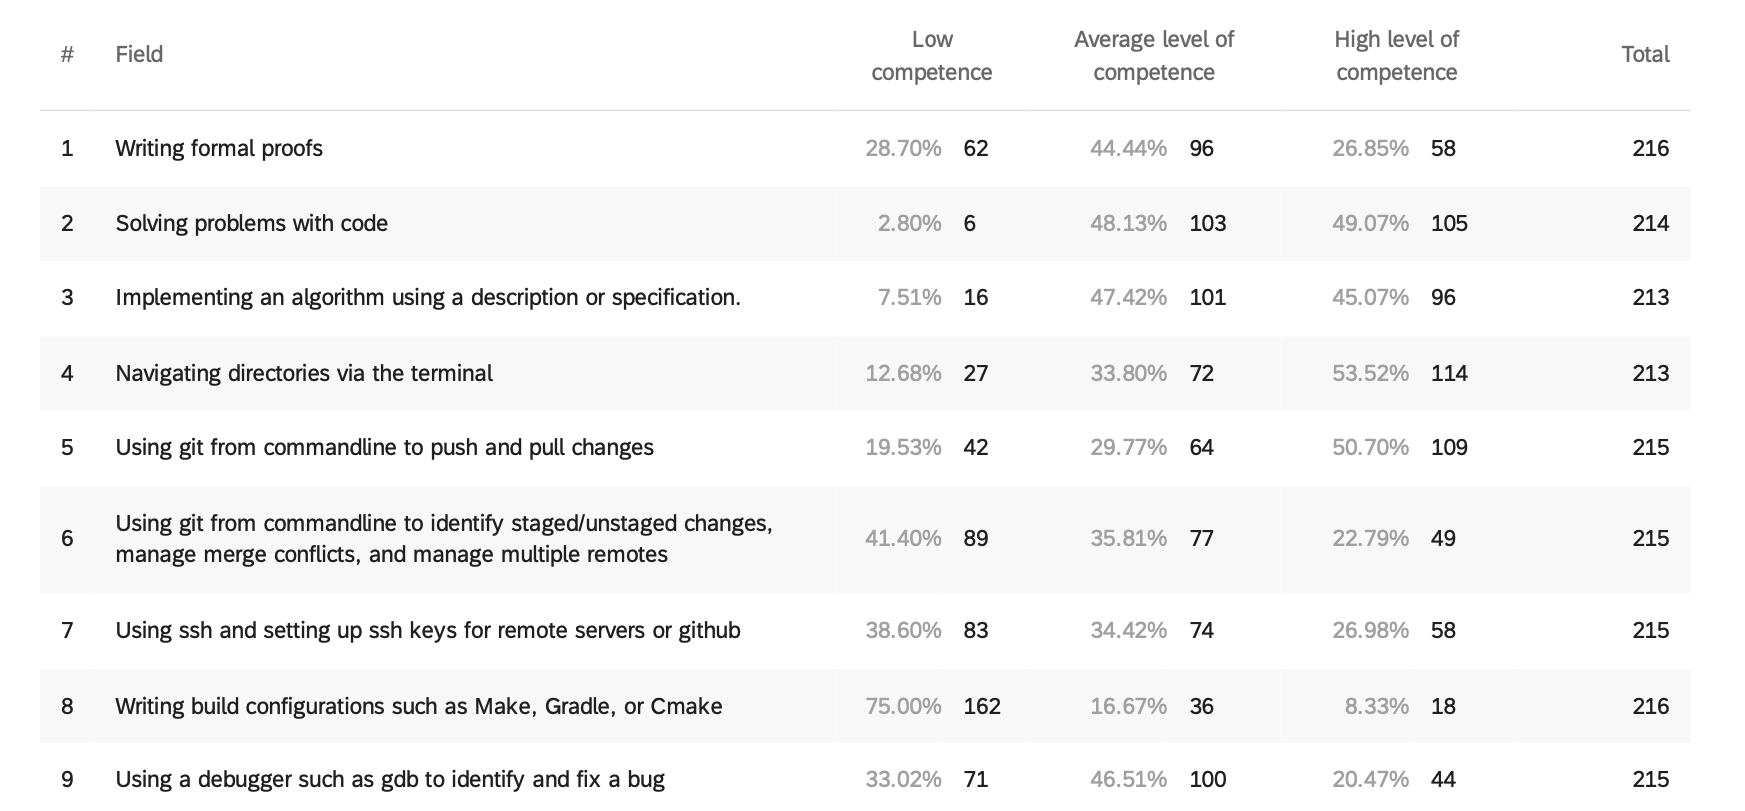Click the 75.00% low competence cell

point(903,706)
